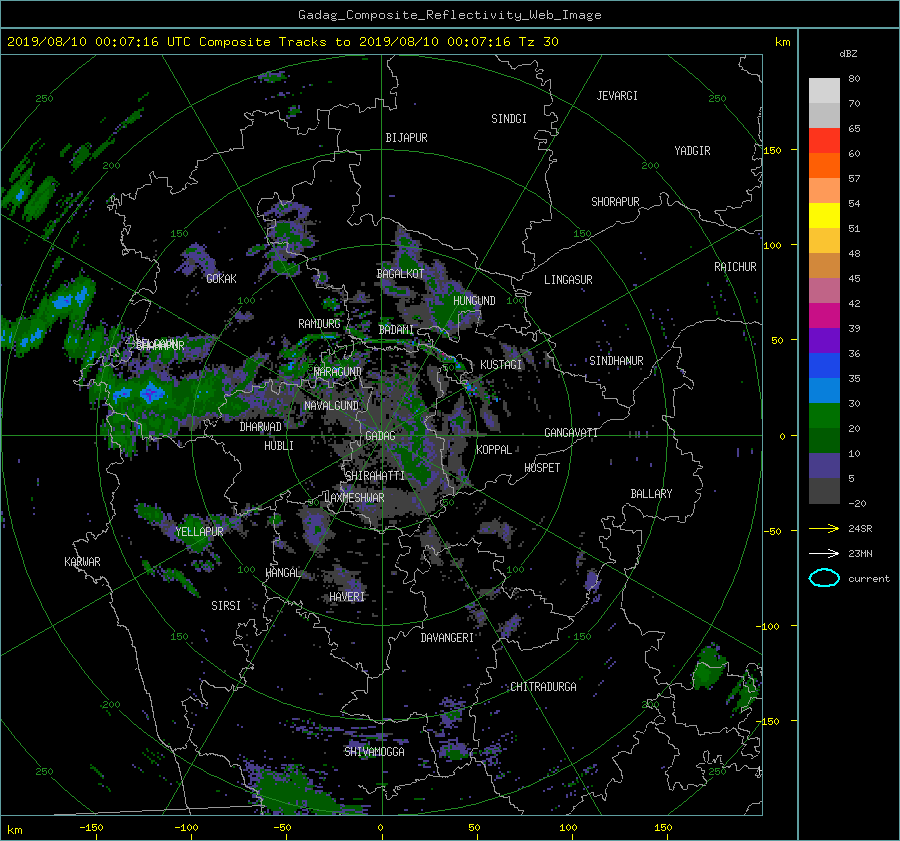900x841 pixels.
Task: Click the SINDHANUR city label
Action: pos(616,361)
